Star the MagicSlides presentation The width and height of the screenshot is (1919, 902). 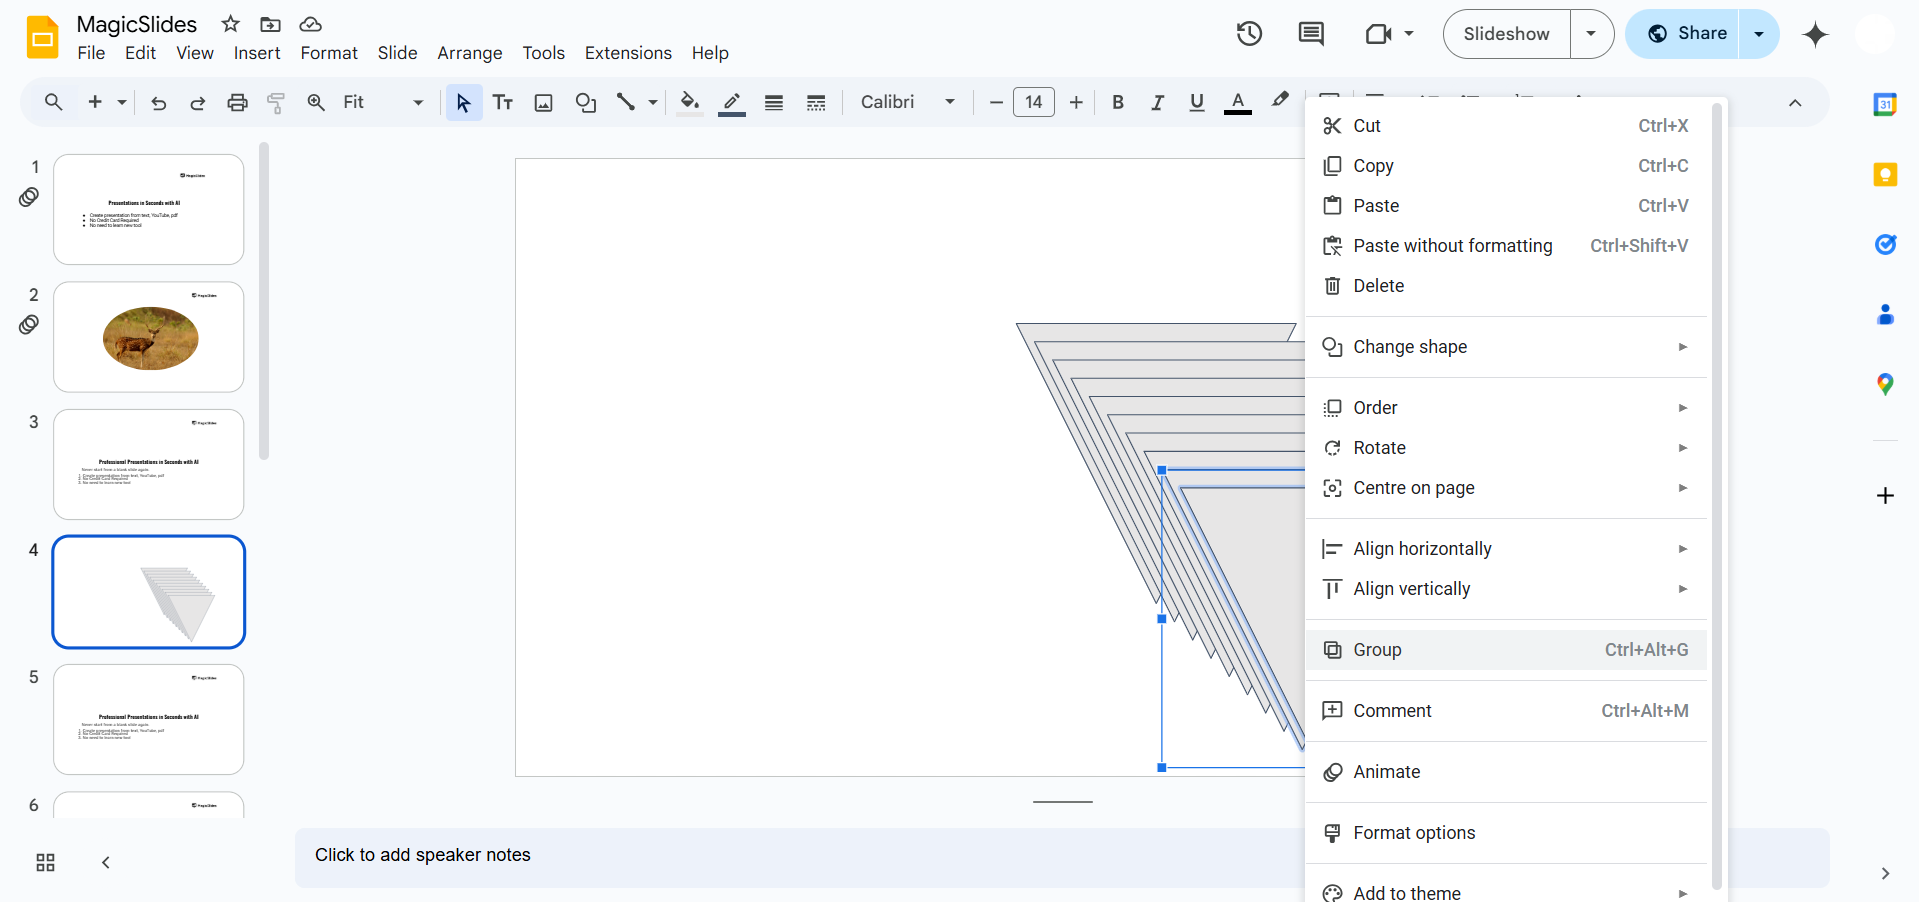(231, 24)
